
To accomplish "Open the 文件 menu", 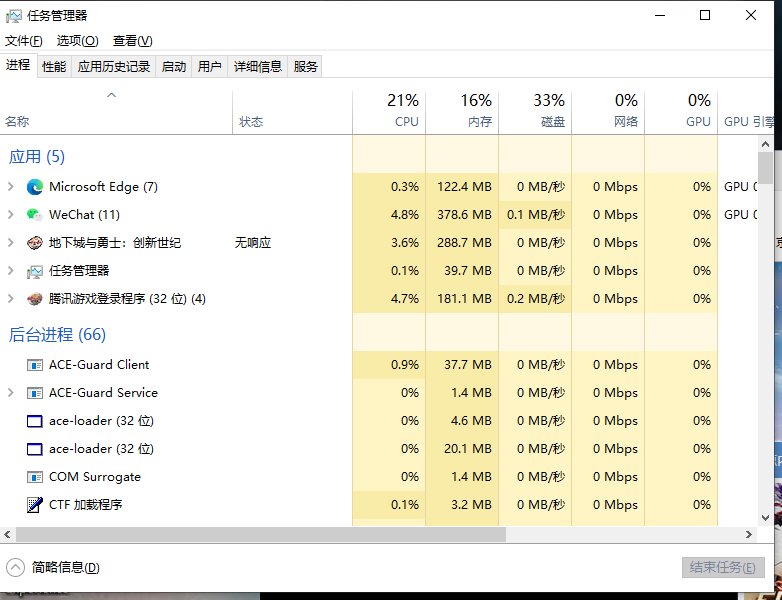I will click(24, 41).
